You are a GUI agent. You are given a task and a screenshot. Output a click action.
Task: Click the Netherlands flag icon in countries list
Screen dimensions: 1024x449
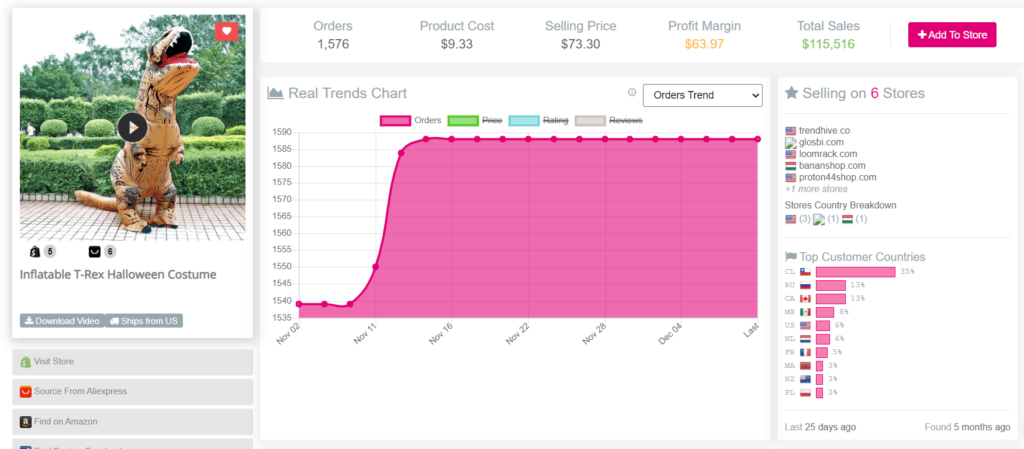pyautogui.click(x=805, y=339)
